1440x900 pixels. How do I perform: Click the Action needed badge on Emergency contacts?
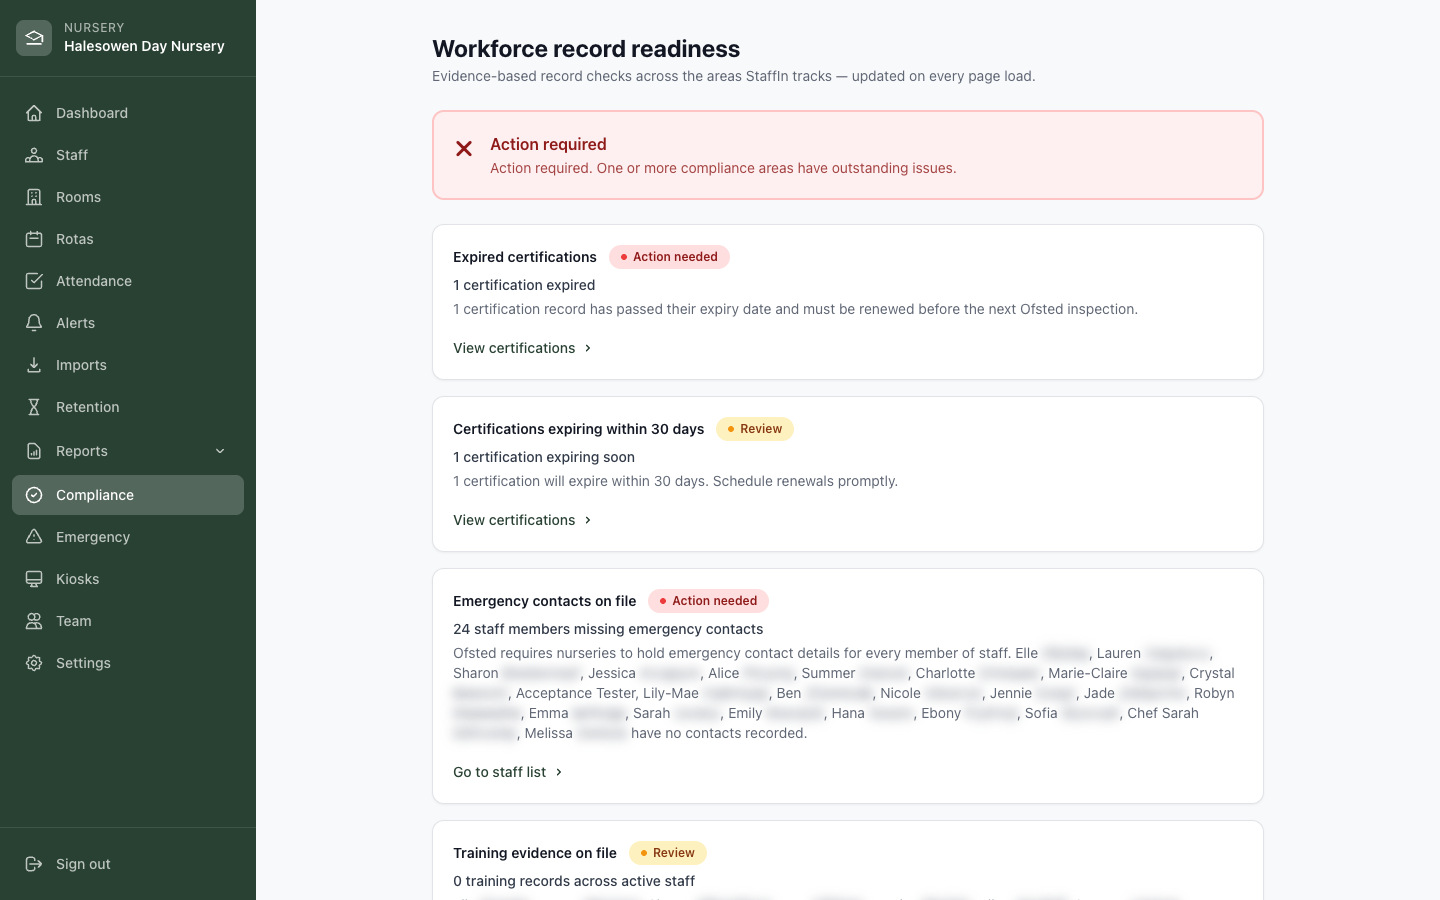point(709,601)
